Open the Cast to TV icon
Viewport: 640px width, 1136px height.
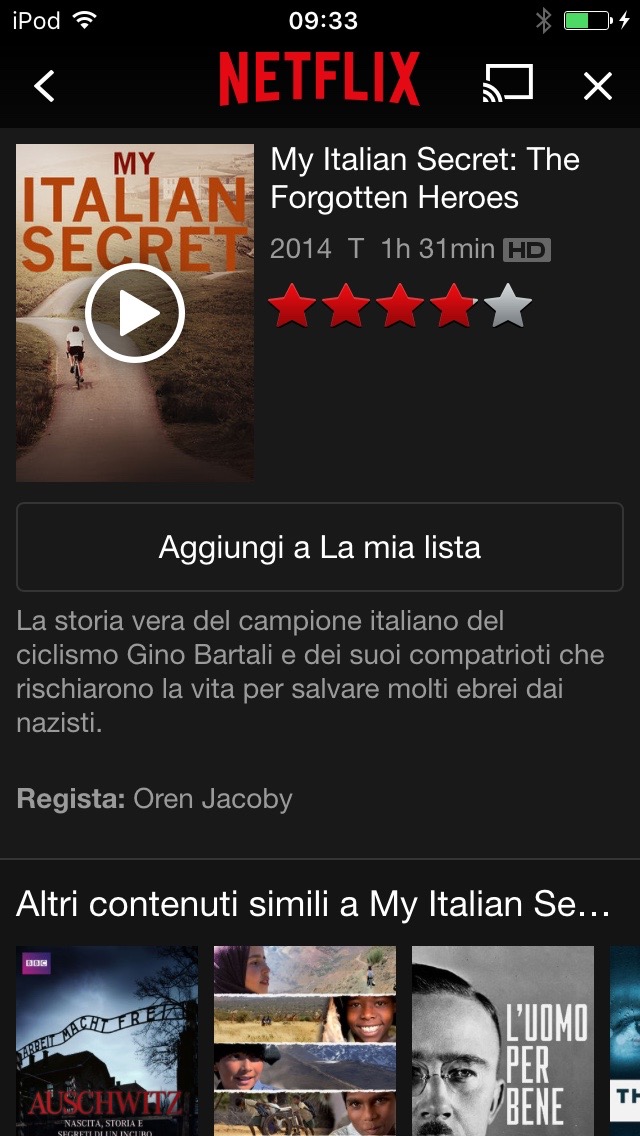tap(508, 83)
